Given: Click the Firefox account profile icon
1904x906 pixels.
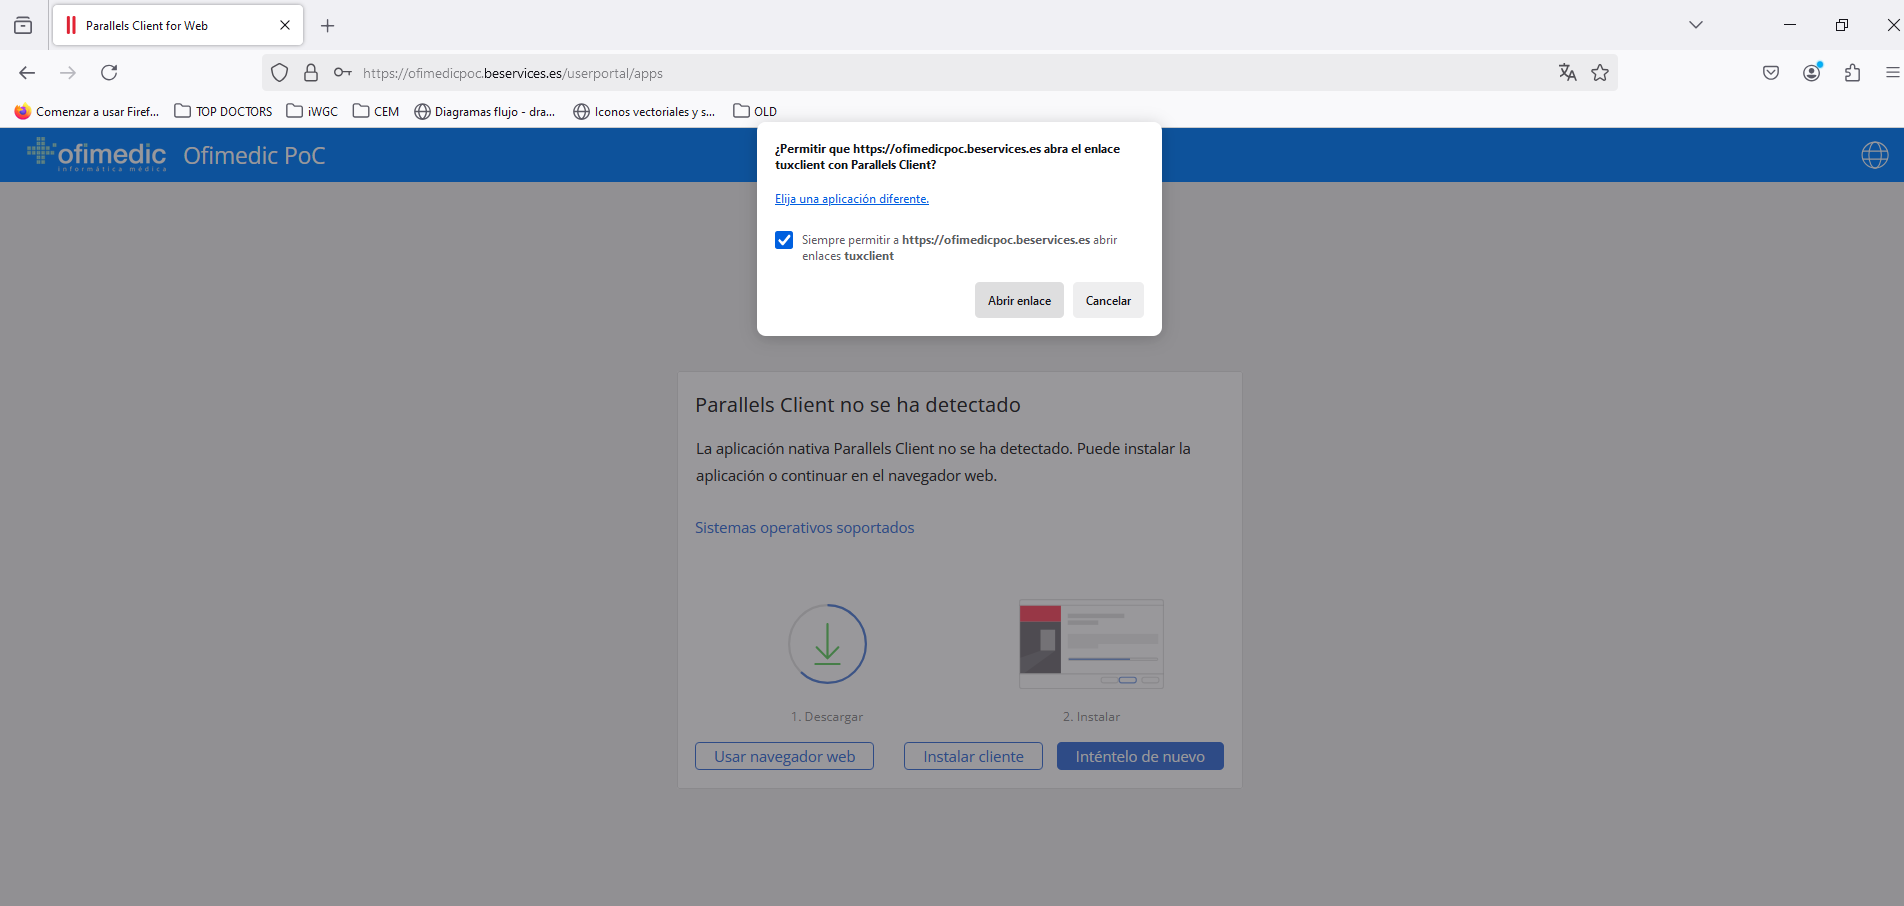Looking at the screenshot, I should pos(1811,72).
